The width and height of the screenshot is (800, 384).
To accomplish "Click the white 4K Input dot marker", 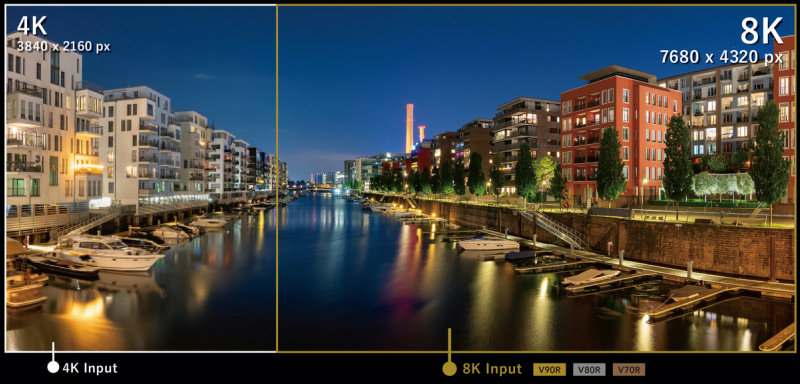I will coord(53,367).
